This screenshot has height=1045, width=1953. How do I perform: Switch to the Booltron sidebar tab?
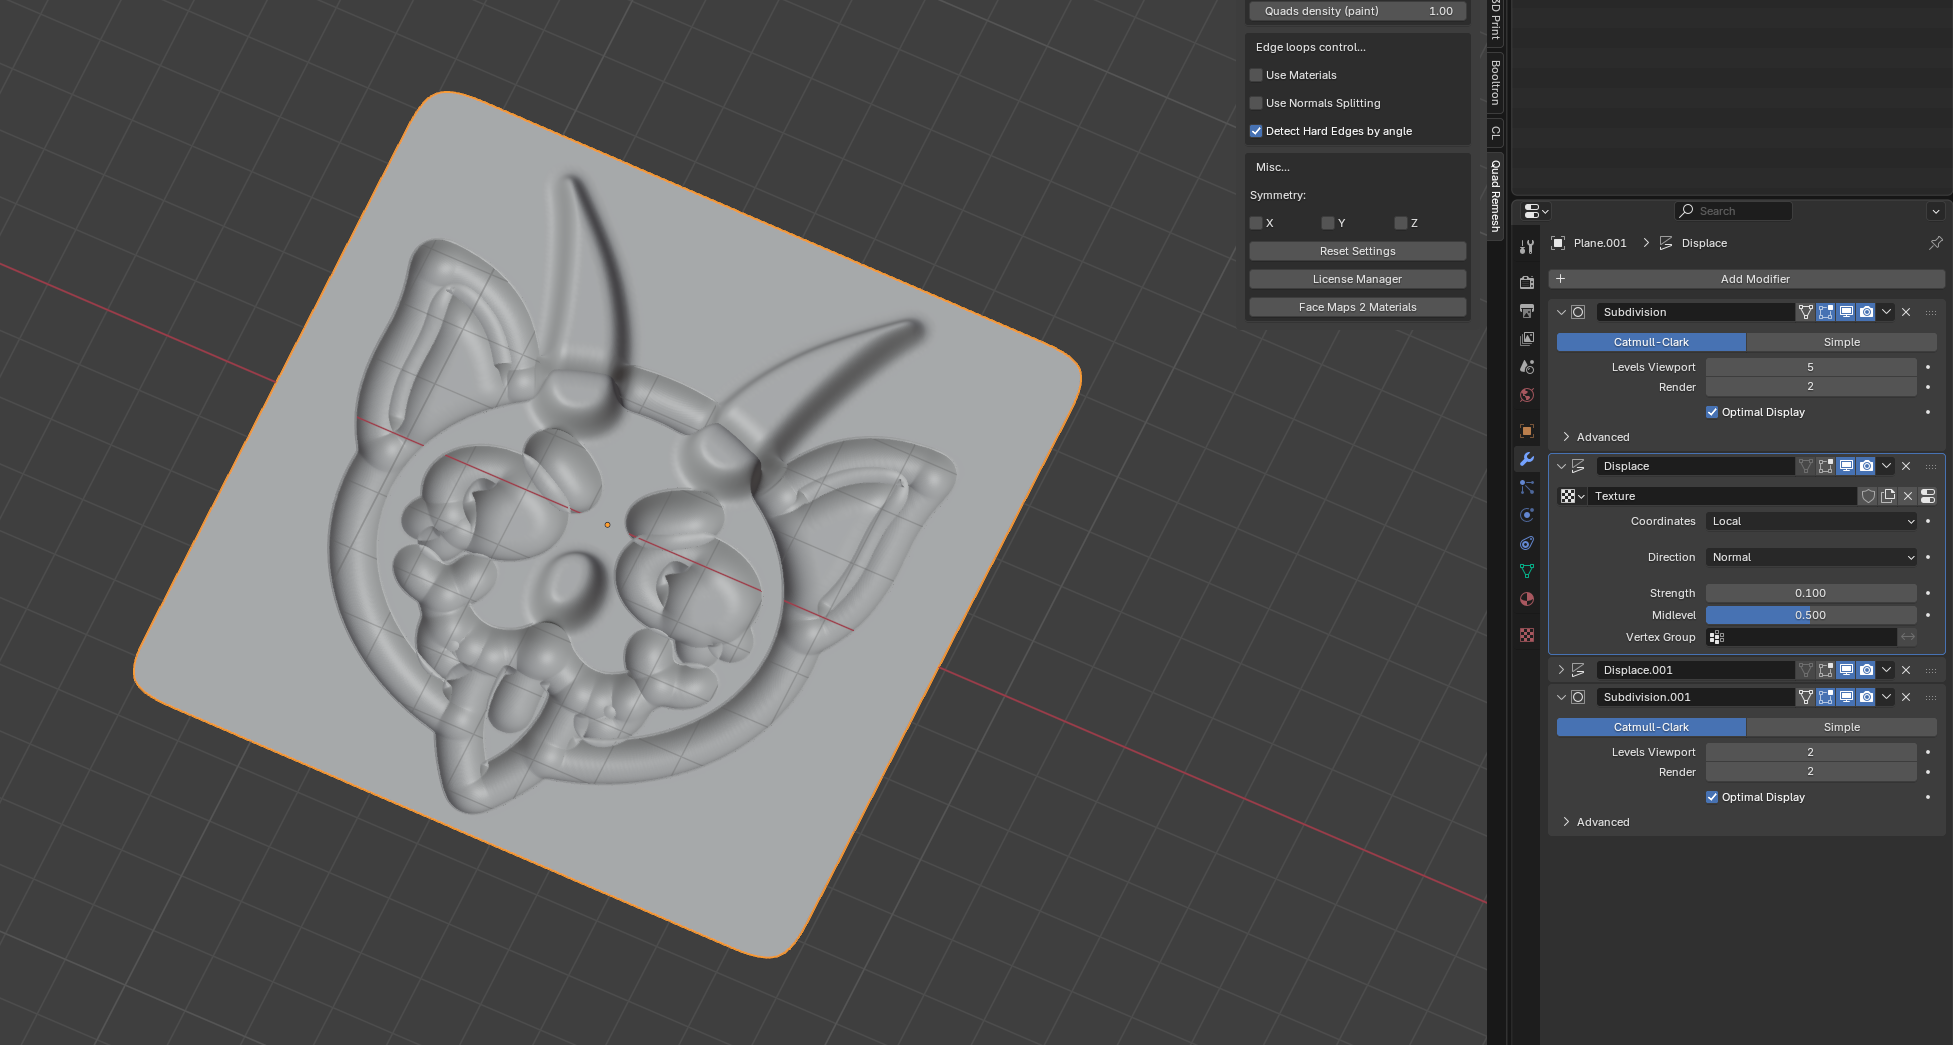click(1495, 82)
